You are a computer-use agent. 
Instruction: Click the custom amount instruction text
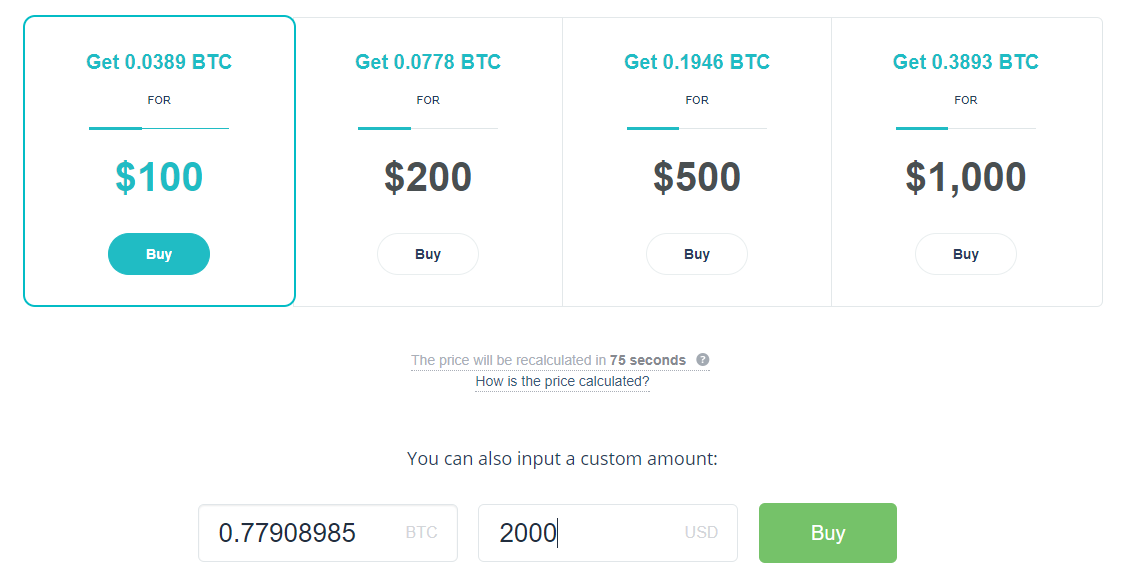562,458
